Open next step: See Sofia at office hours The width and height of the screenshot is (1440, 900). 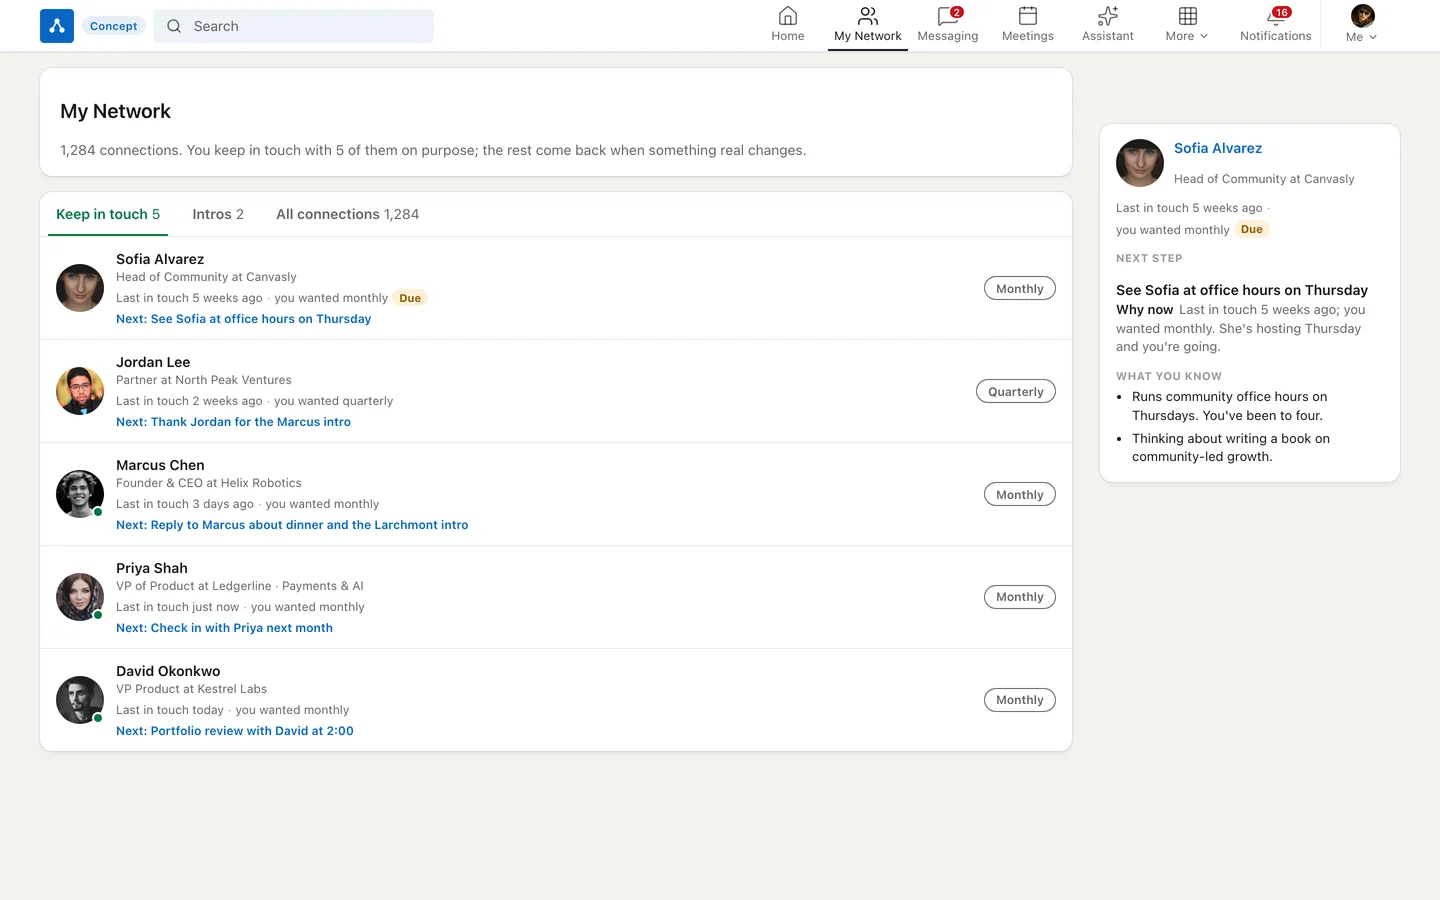click(x=243, y=319)
